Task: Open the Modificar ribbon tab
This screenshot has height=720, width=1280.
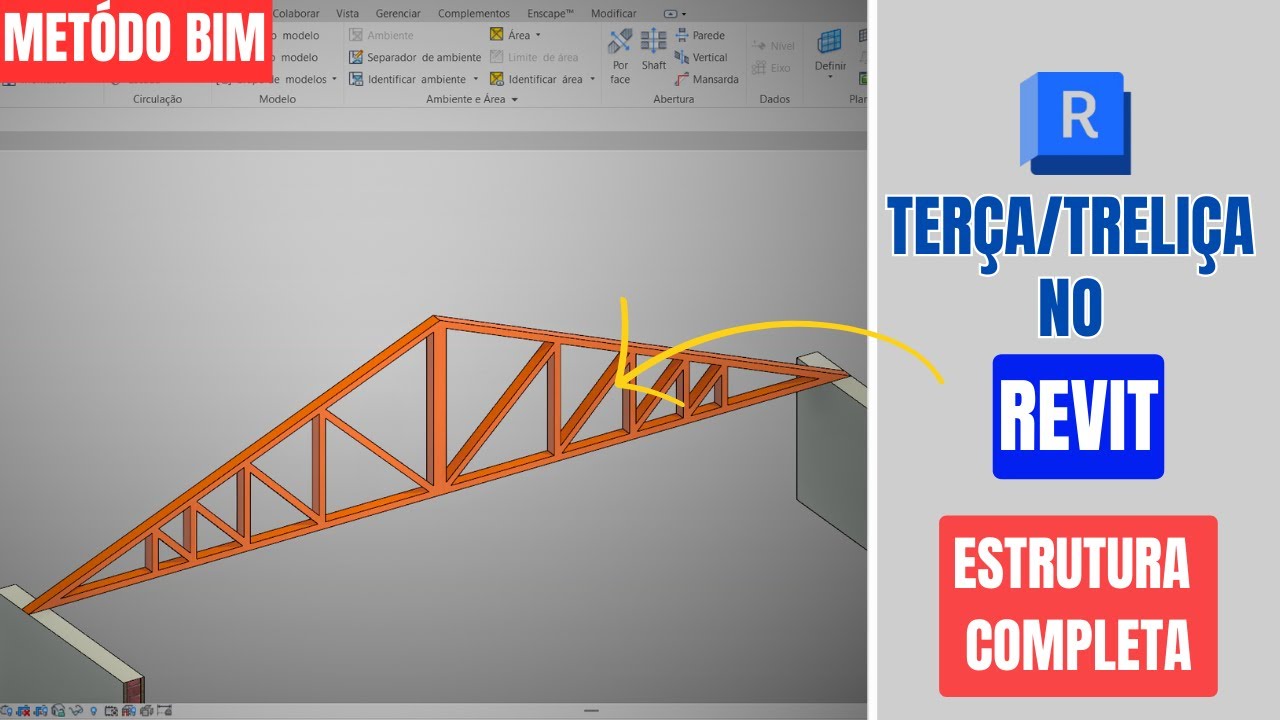Action: click(x=613, y=13)
